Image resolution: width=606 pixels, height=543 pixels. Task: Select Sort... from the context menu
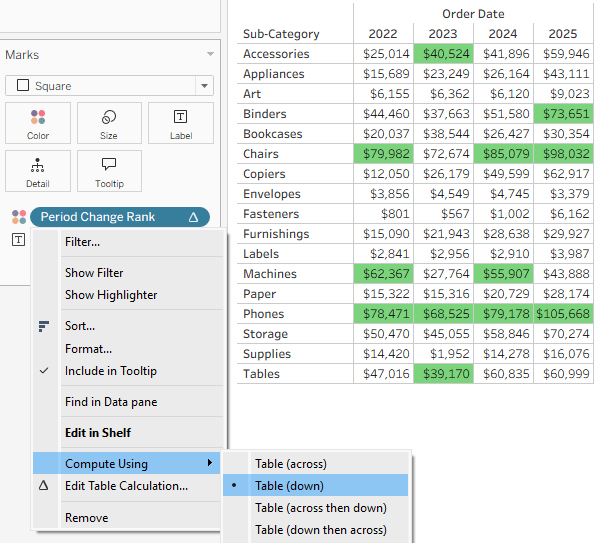click(79, 326)
